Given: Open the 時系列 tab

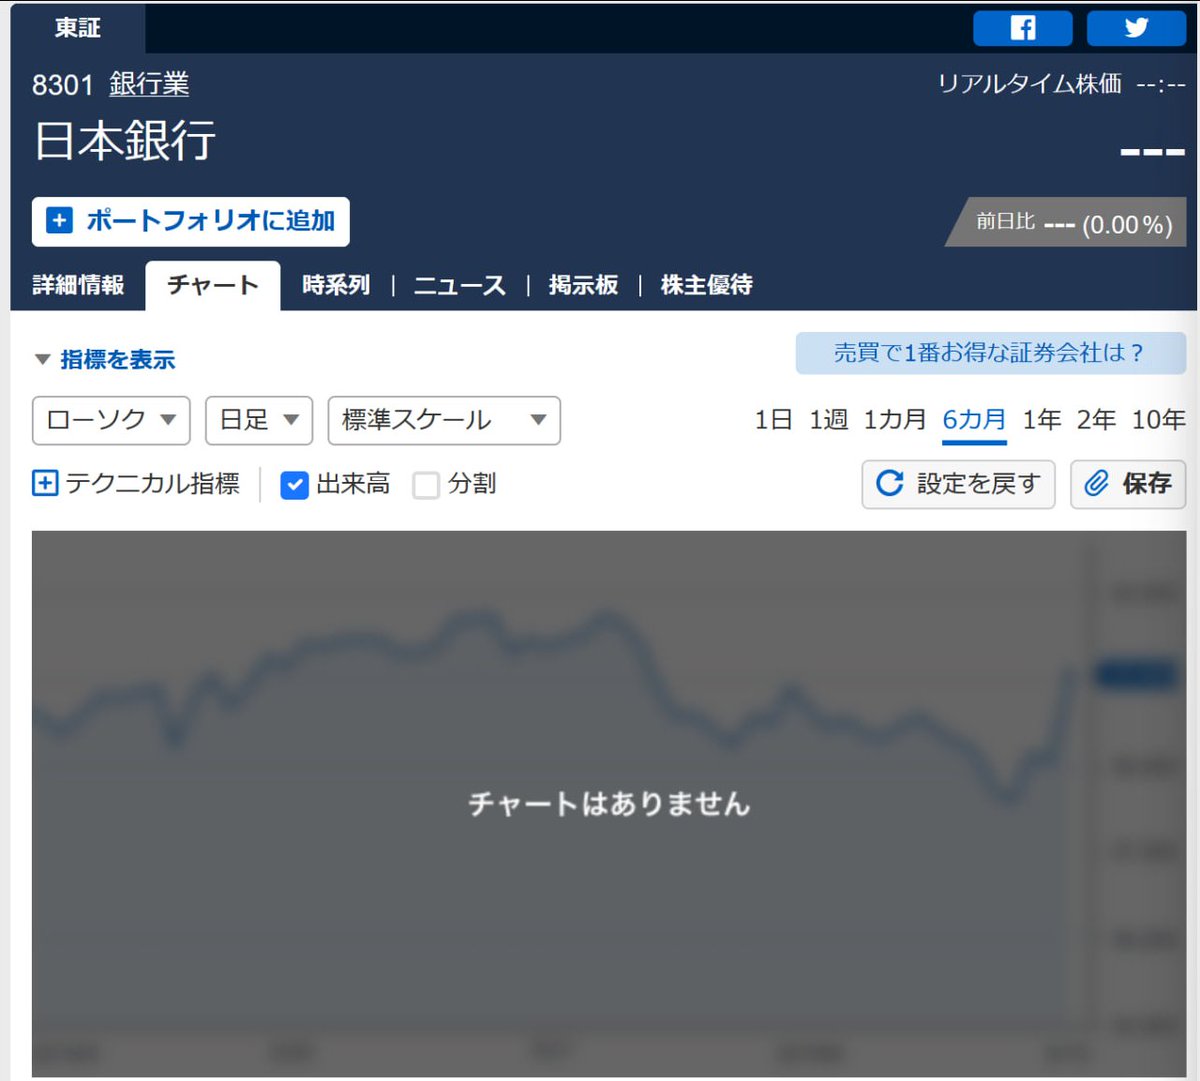Looking at the screenshot, I should [336, 285].
